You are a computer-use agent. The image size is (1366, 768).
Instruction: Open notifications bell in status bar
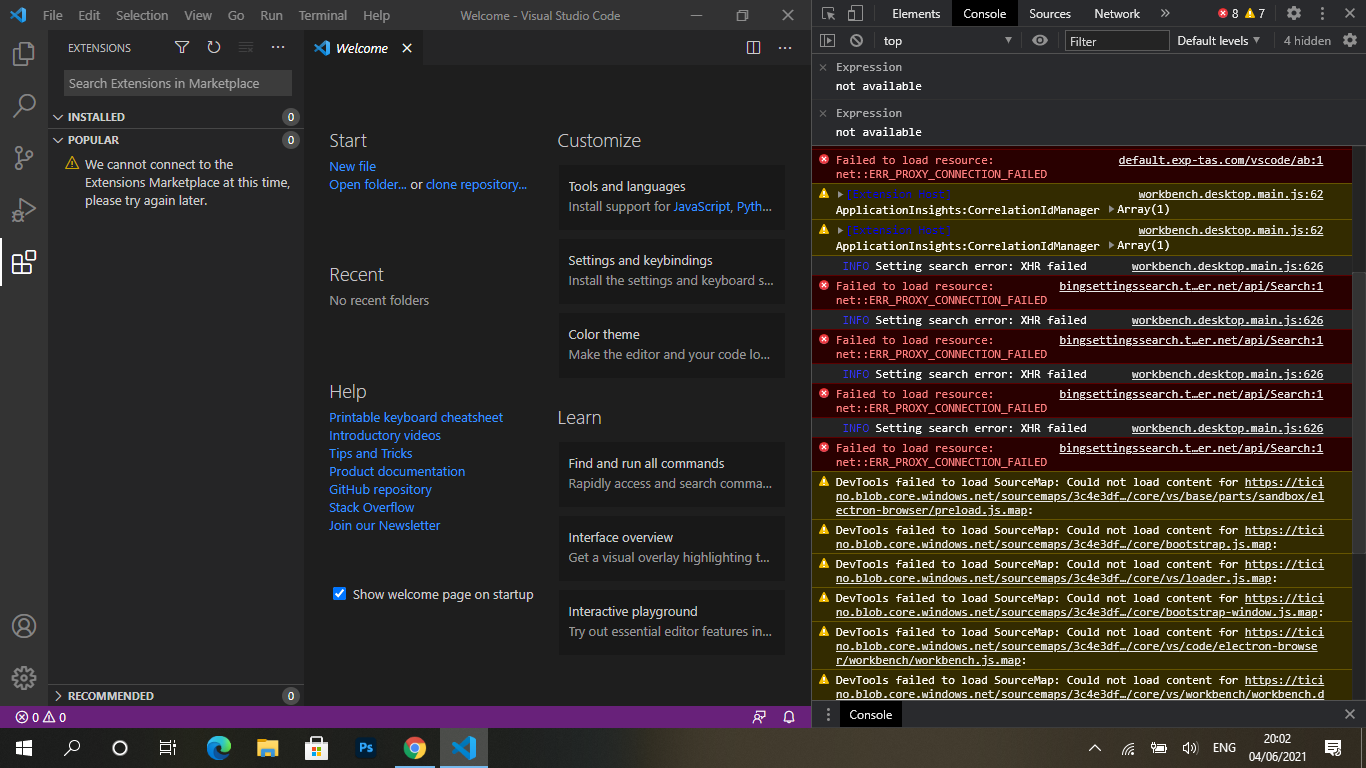point(789,717)
